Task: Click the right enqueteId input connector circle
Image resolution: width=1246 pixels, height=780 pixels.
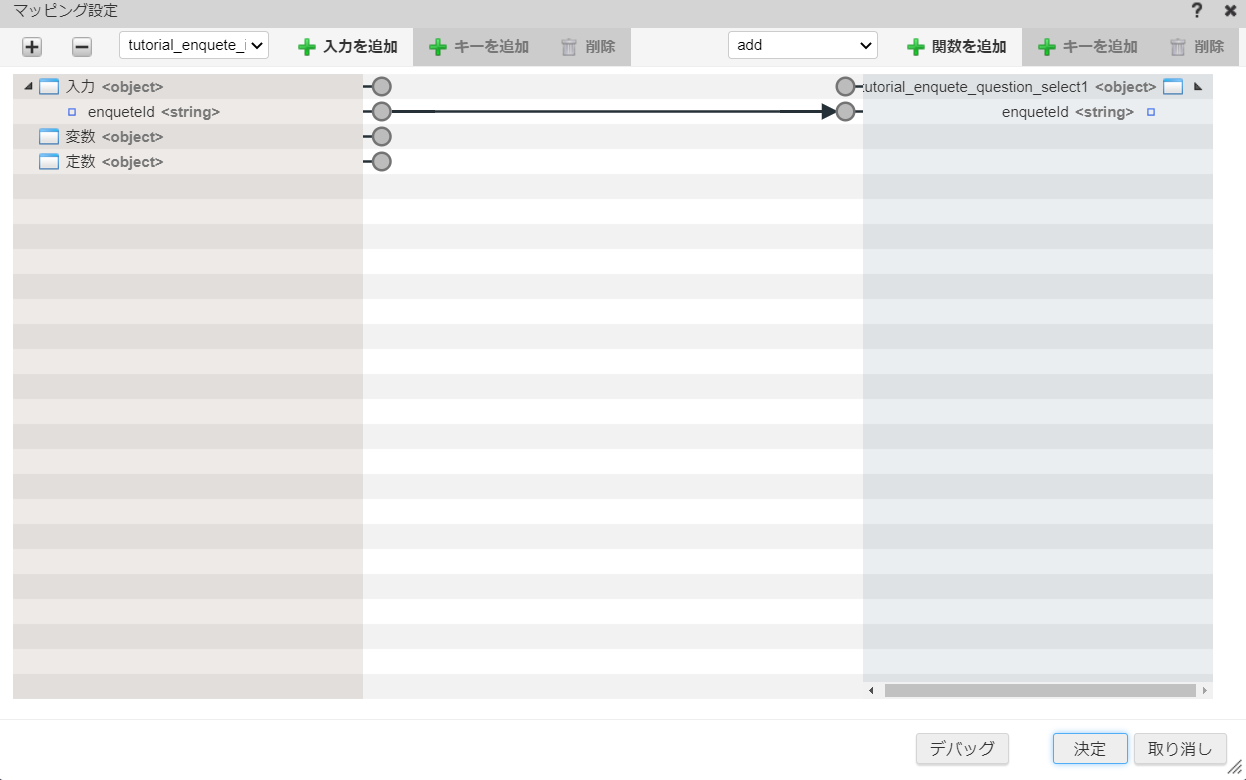Action: click(x=845, y=112)
